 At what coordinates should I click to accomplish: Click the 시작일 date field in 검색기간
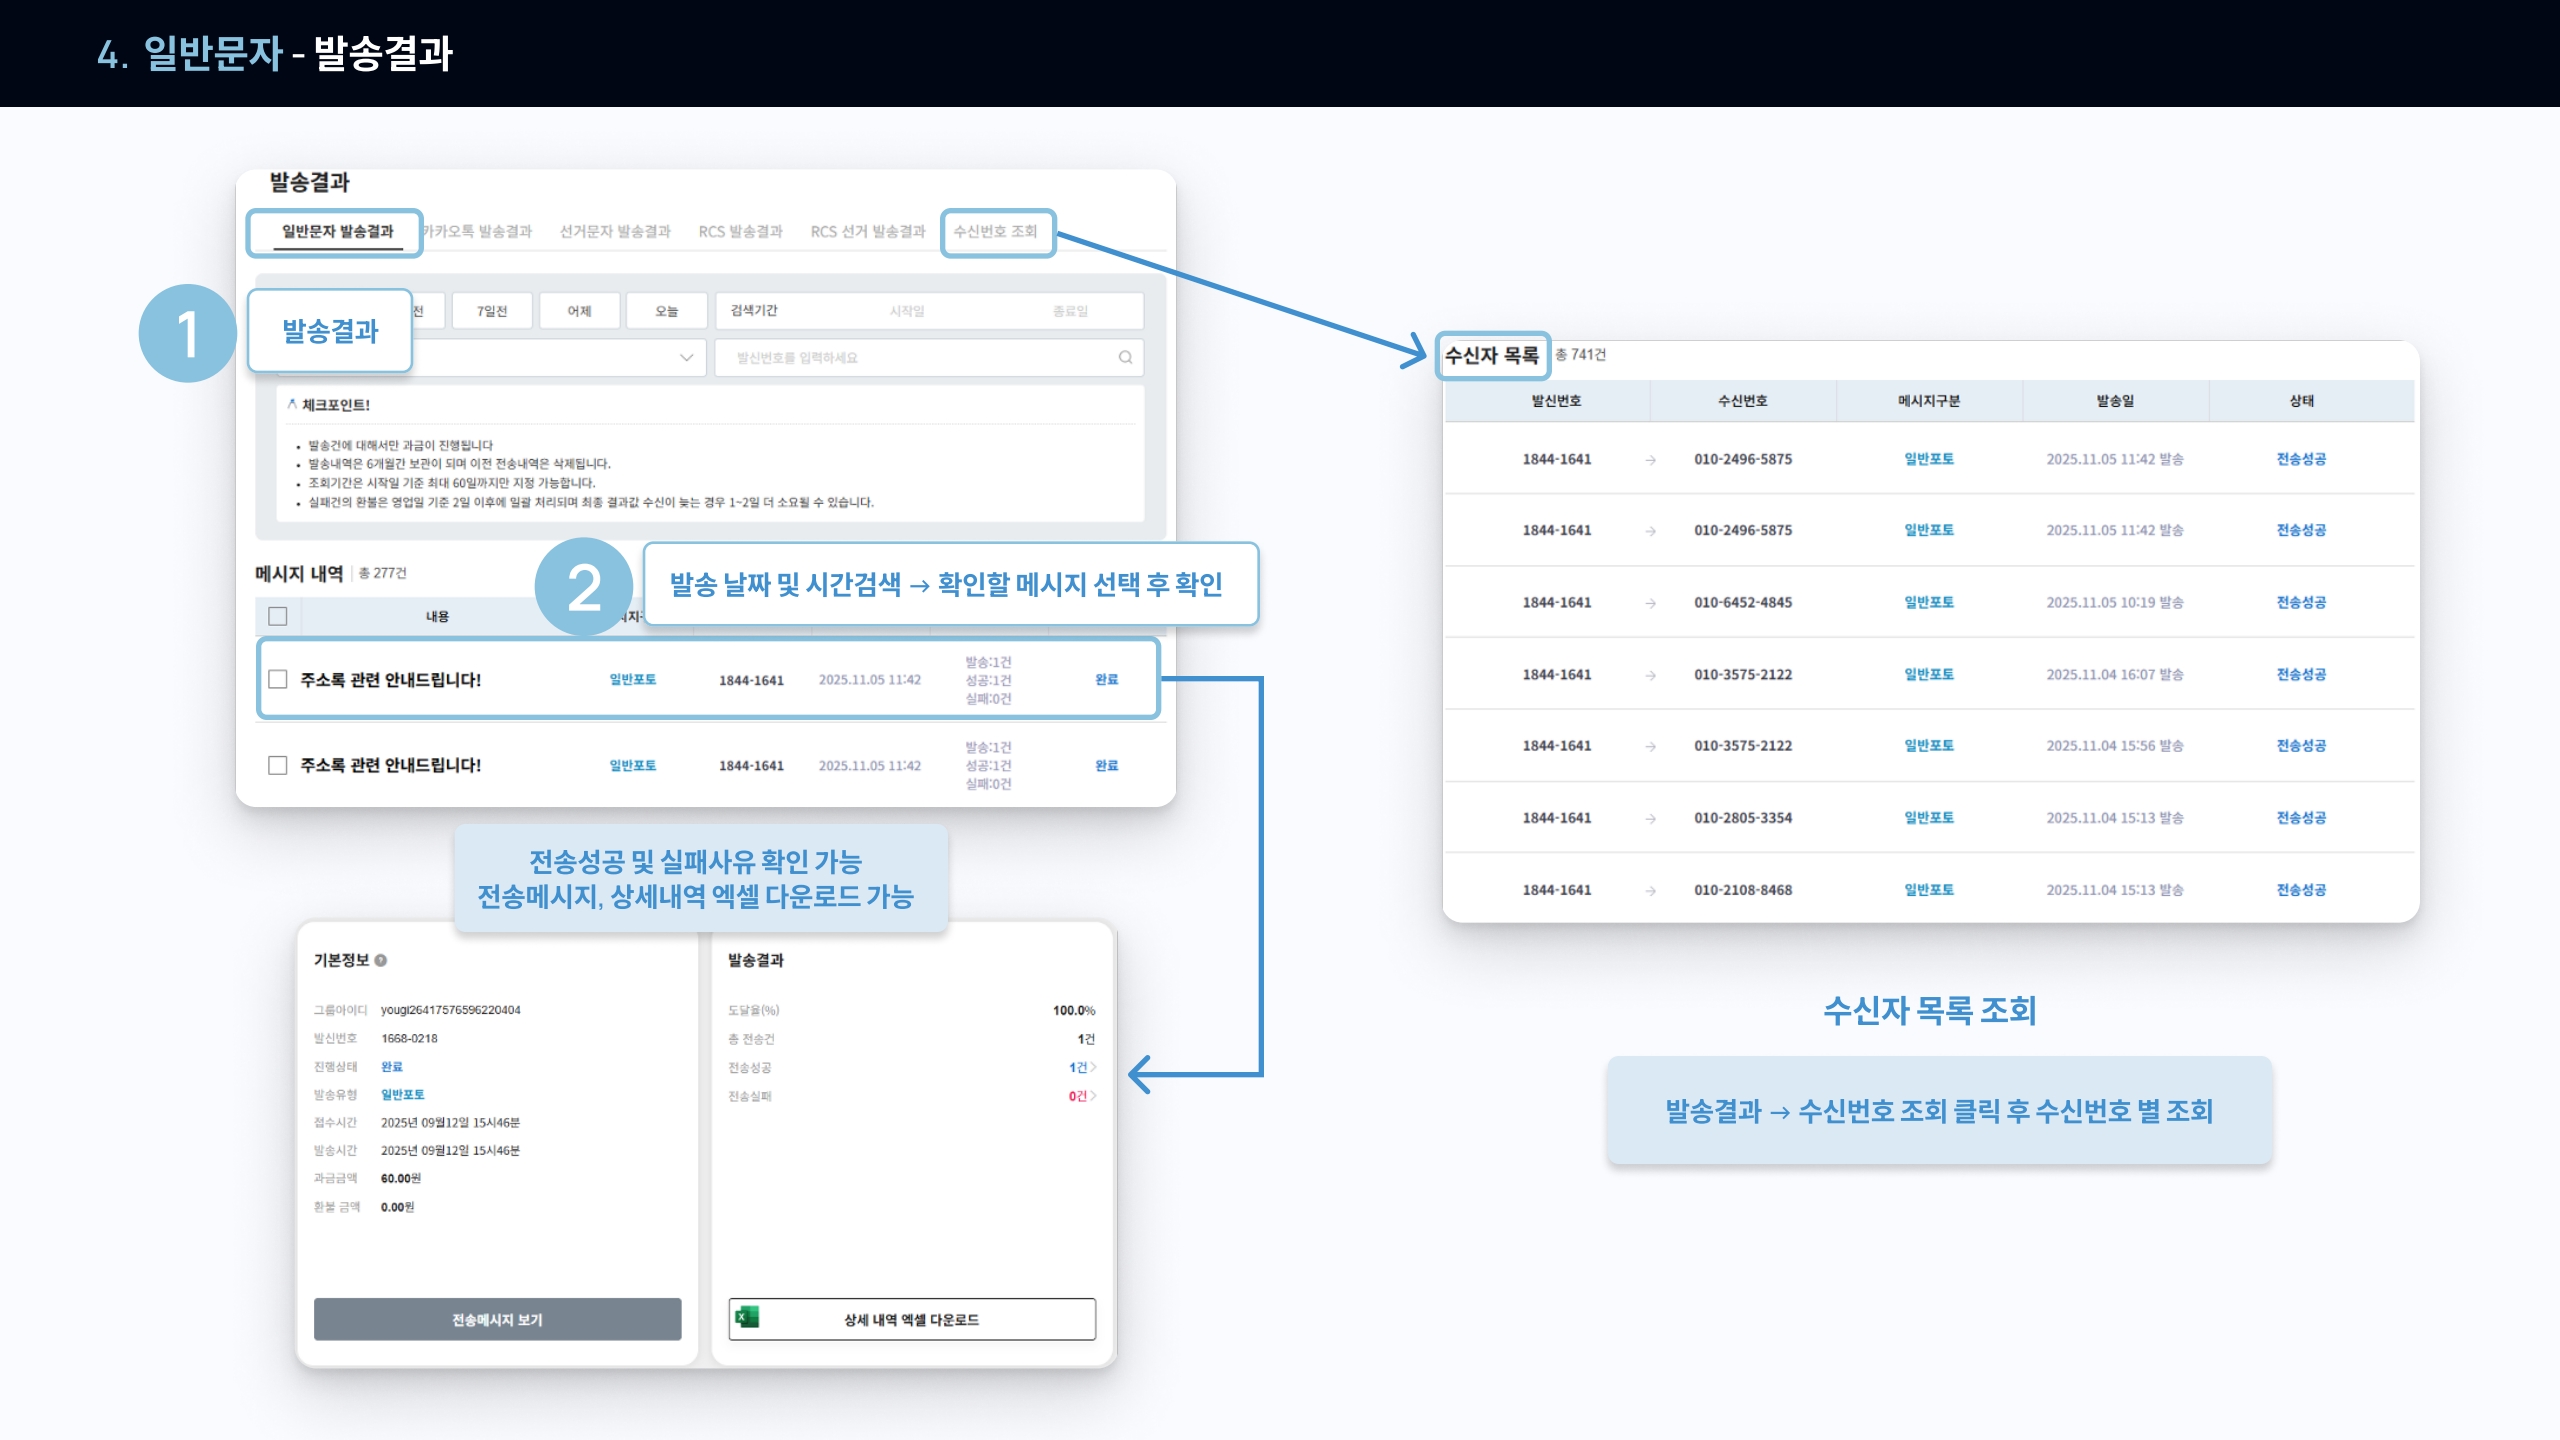coord(906,311)
